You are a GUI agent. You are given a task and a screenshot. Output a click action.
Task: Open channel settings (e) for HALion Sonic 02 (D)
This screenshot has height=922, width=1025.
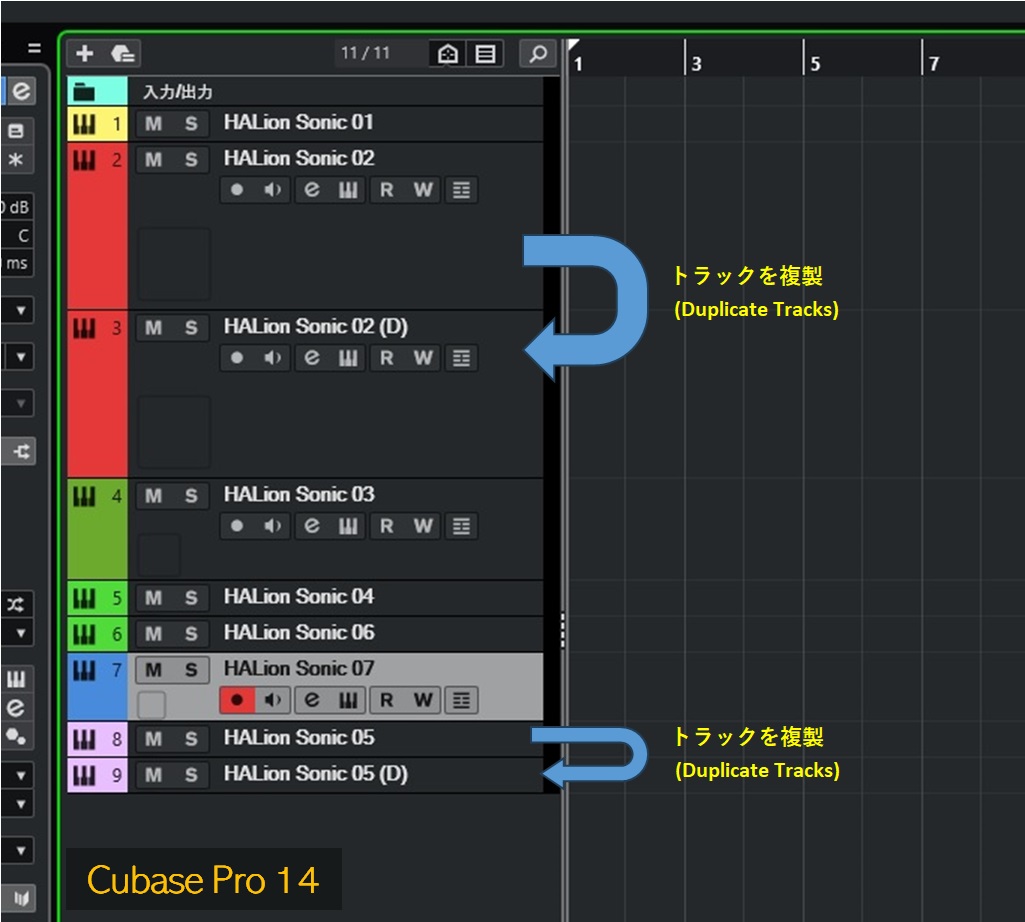click(x=312, y=358)
